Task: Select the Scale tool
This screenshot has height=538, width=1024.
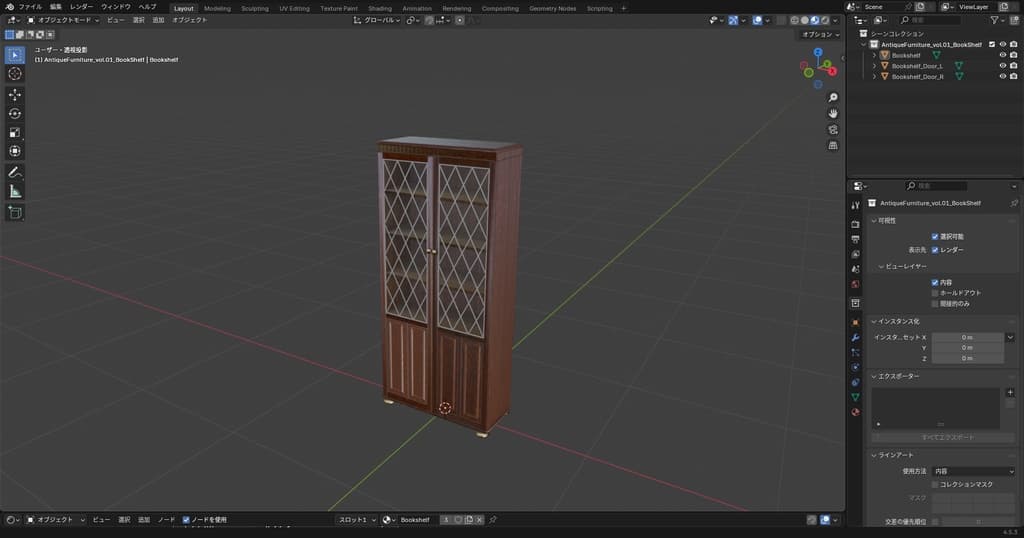Action: click(15, 132)
